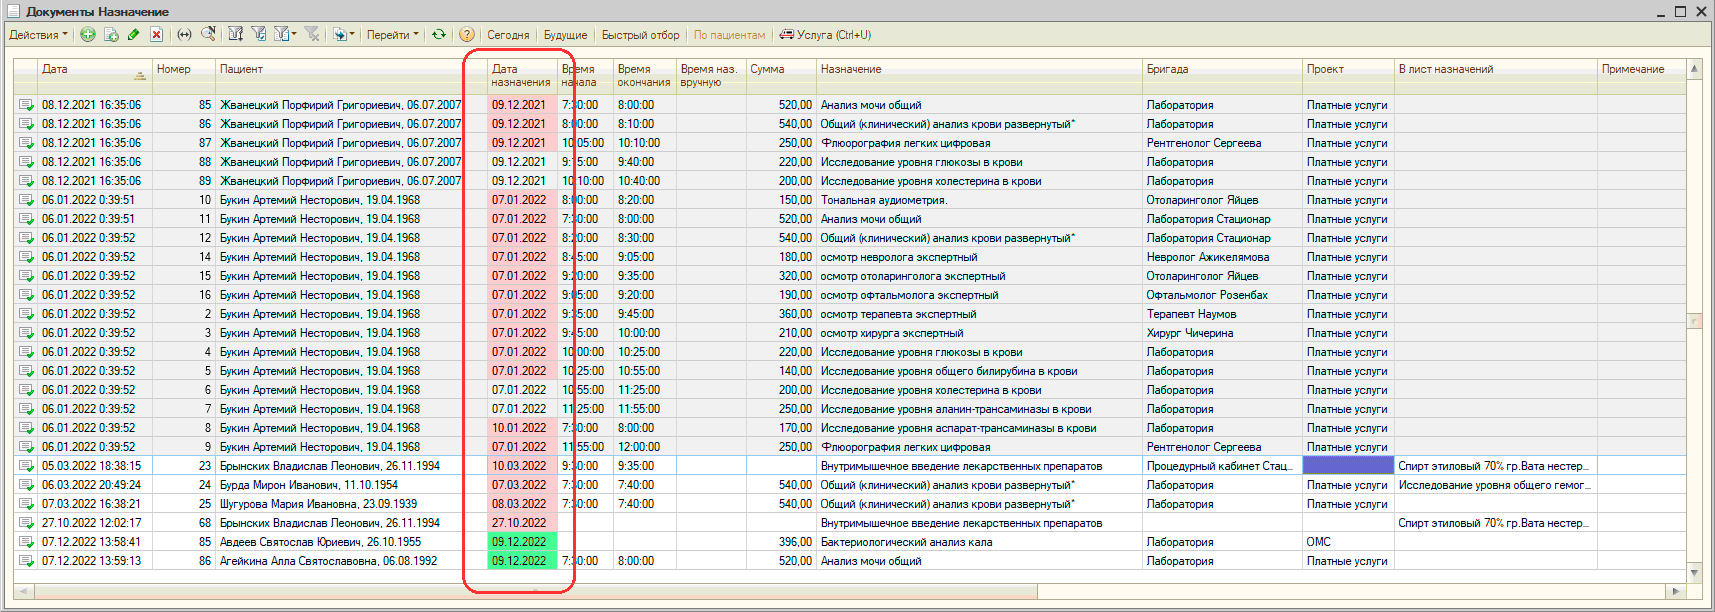1715x612 pixels.
Task: Toggle the Сегодня filter
Action: point(508,35)
